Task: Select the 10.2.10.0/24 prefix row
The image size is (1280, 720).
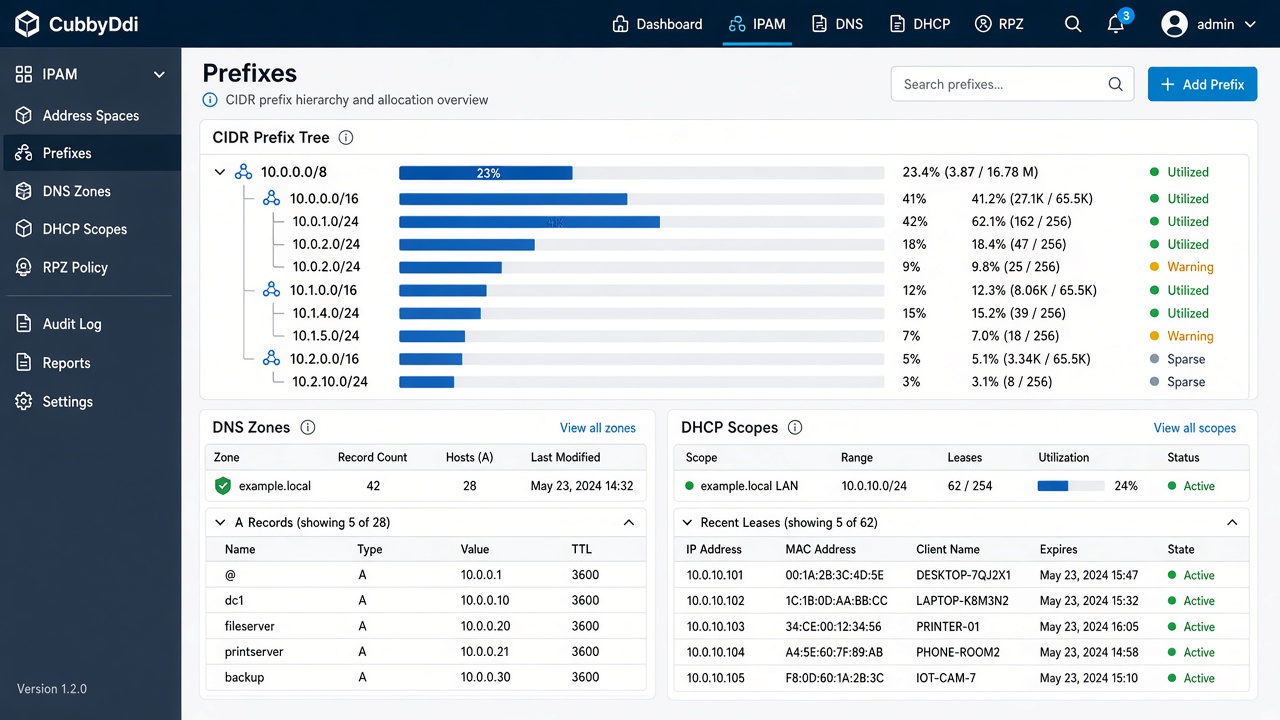Action: point(724,382)
